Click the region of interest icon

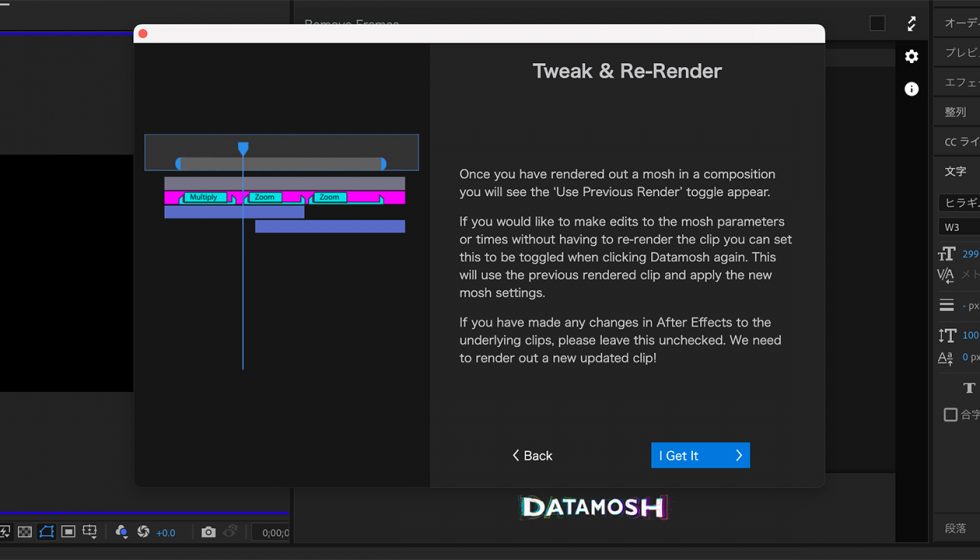[68, 532]
